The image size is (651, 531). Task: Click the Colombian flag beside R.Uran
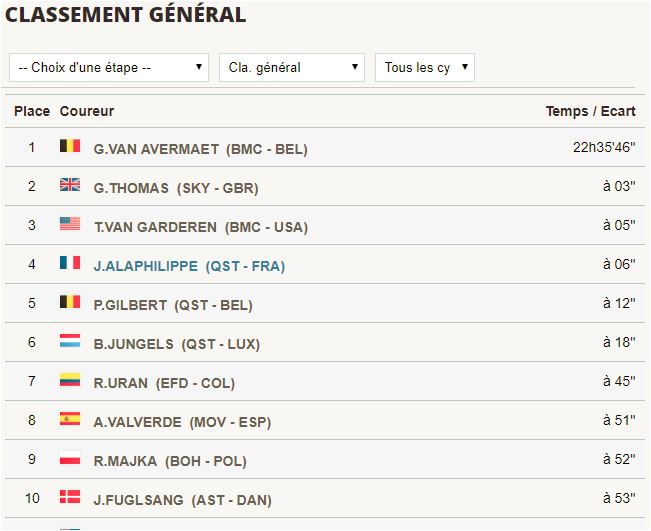click(70, 379)
